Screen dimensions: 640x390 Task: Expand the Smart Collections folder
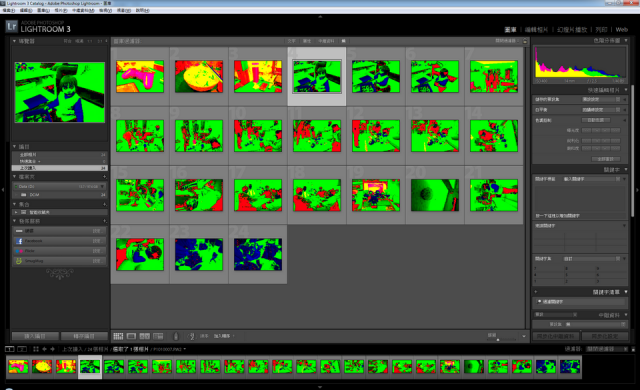16,213
